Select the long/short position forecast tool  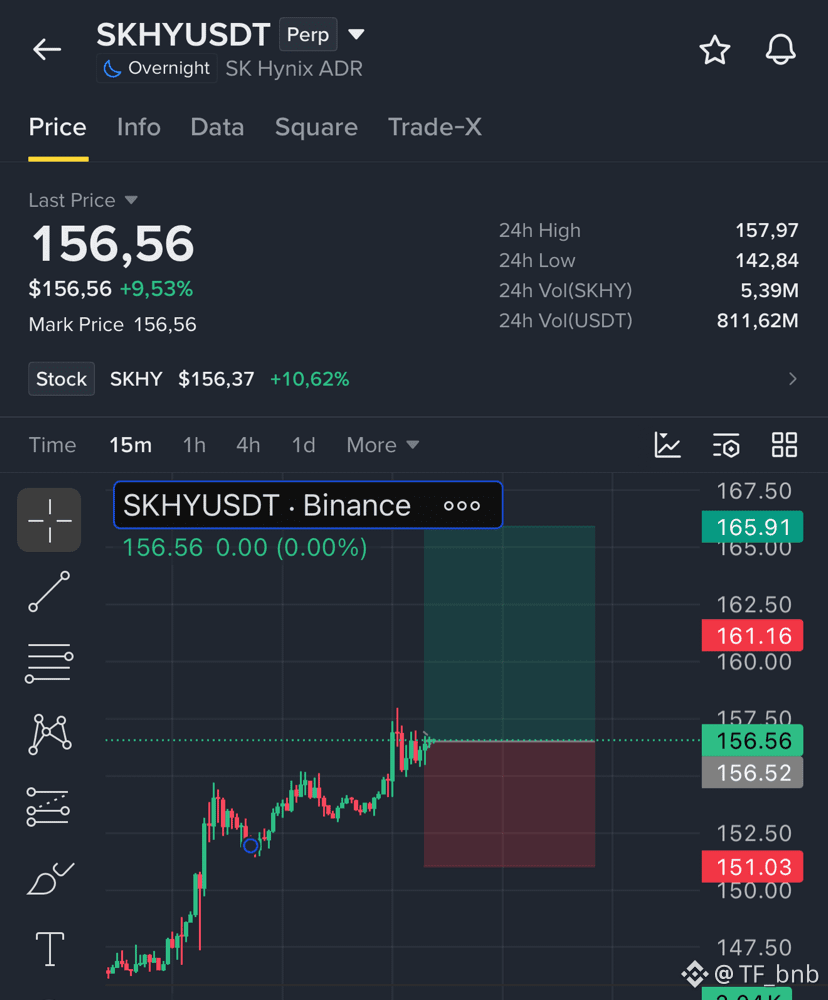pyautogui.click(x=48, y=807)
